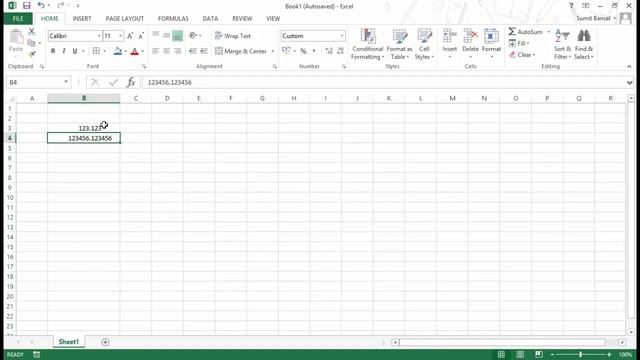Adjust the zoom slider handle
This screenshot has height=360, width=640.
pyautogui.click(x=580, y=354)
